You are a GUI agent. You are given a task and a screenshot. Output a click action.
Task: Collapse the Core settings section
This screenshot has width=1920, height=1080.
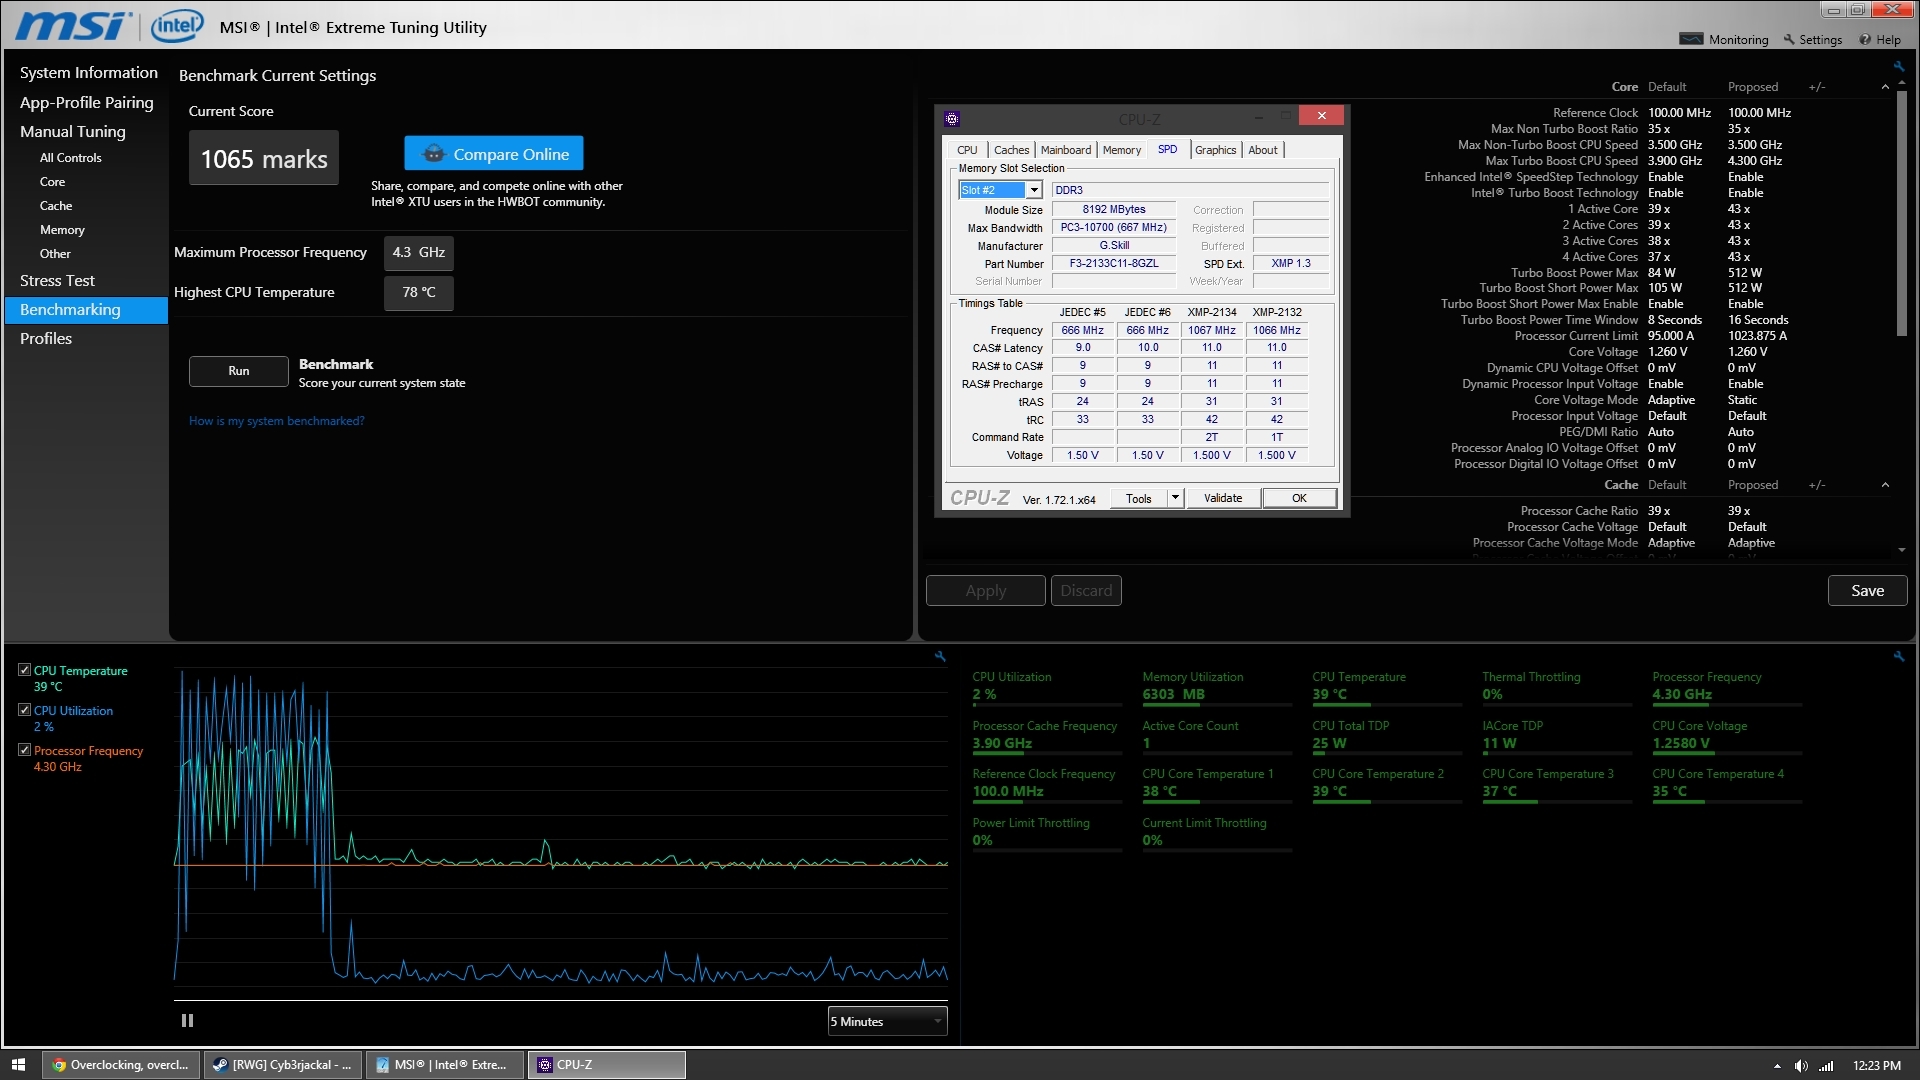click(1885, 87)
